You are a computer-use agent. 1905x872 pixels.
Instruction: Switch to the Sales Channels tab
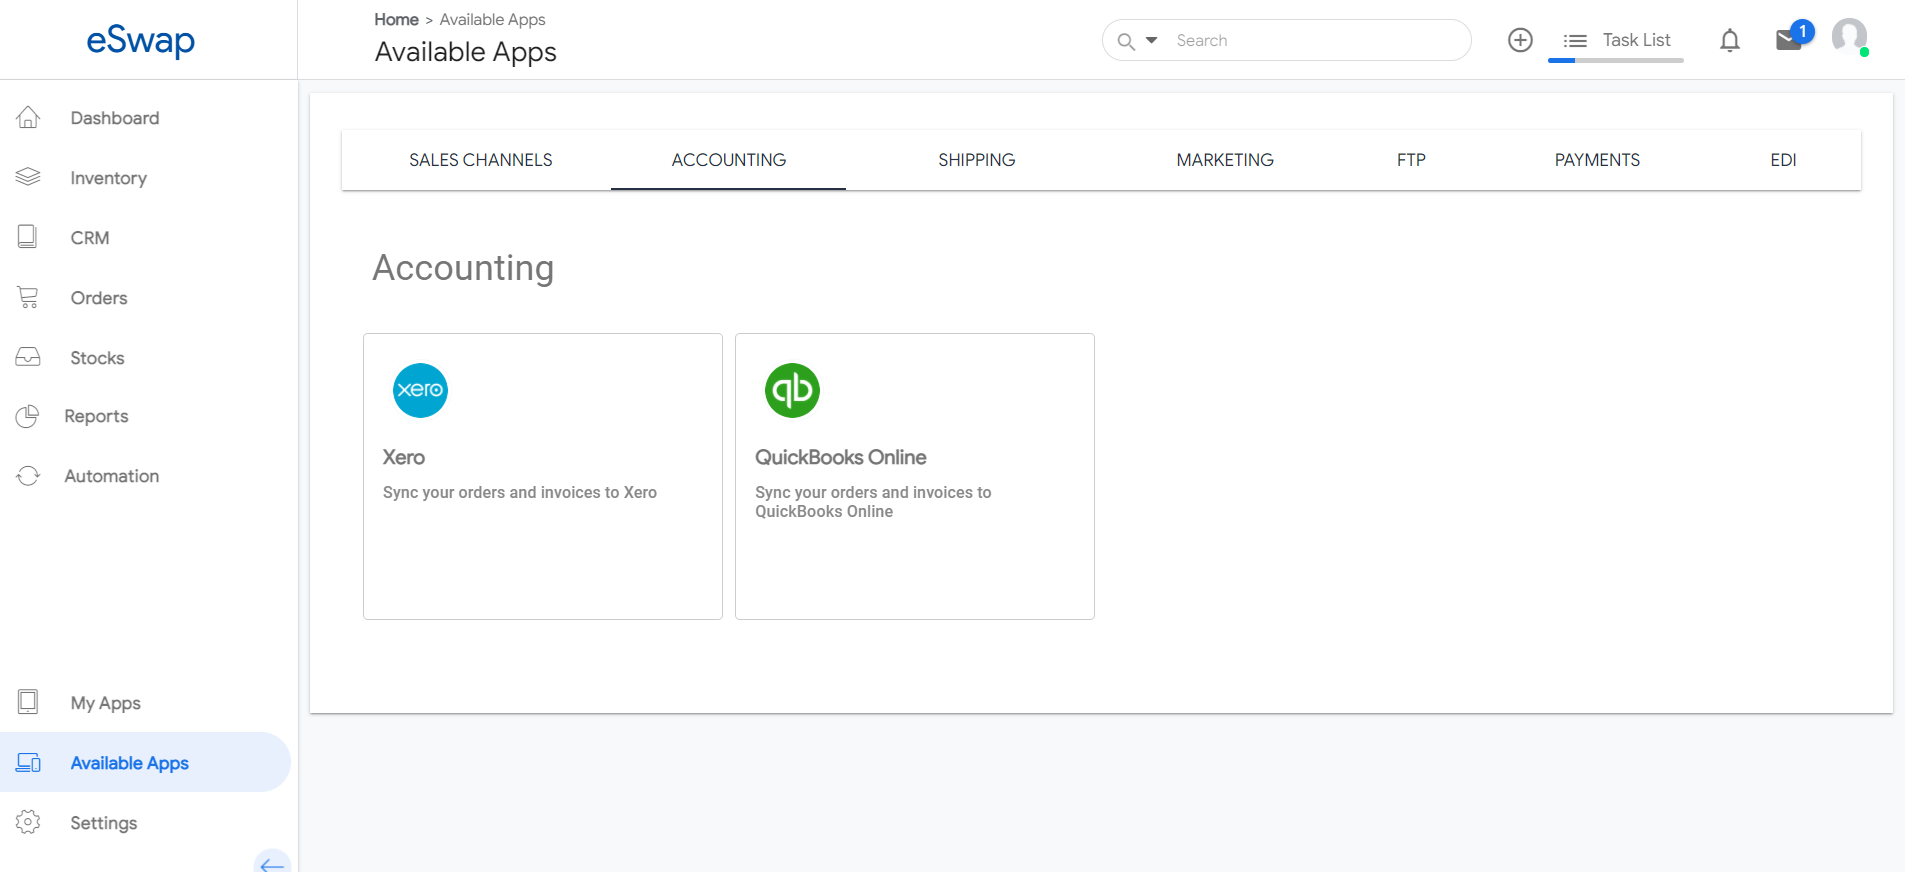(x=480, y=160)
